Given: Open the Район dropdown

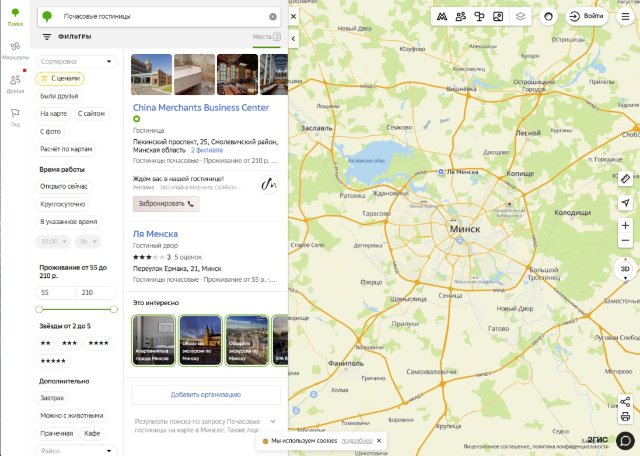Looking at the screenshot, I should point(76,451).
